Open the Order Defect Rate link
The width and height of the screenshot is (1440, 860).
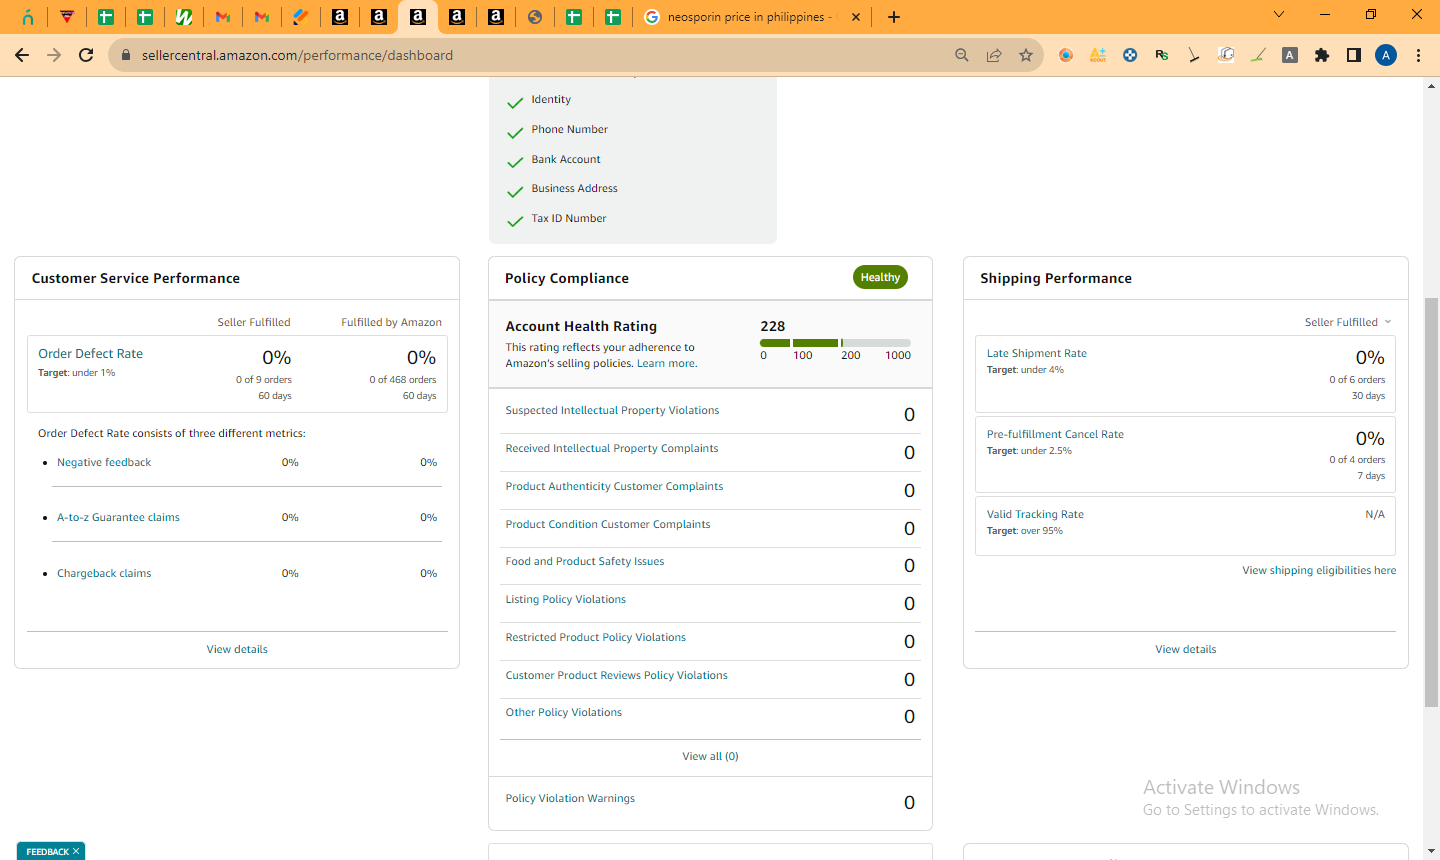tap(91, 354)
